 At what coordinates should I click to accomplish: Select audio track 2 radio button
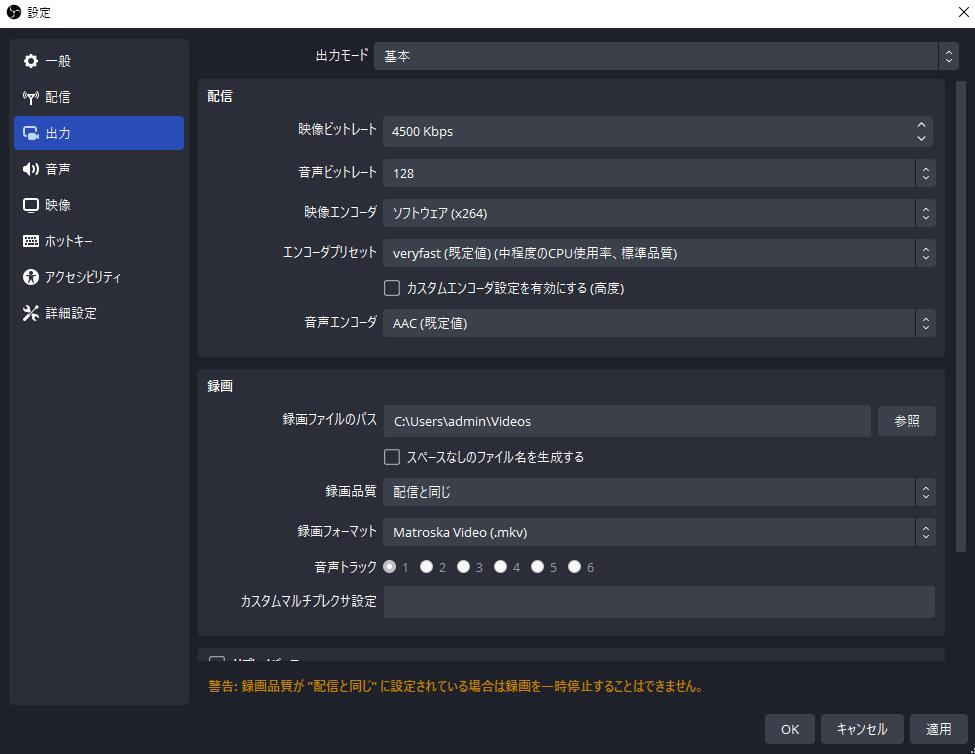point(427,566)
